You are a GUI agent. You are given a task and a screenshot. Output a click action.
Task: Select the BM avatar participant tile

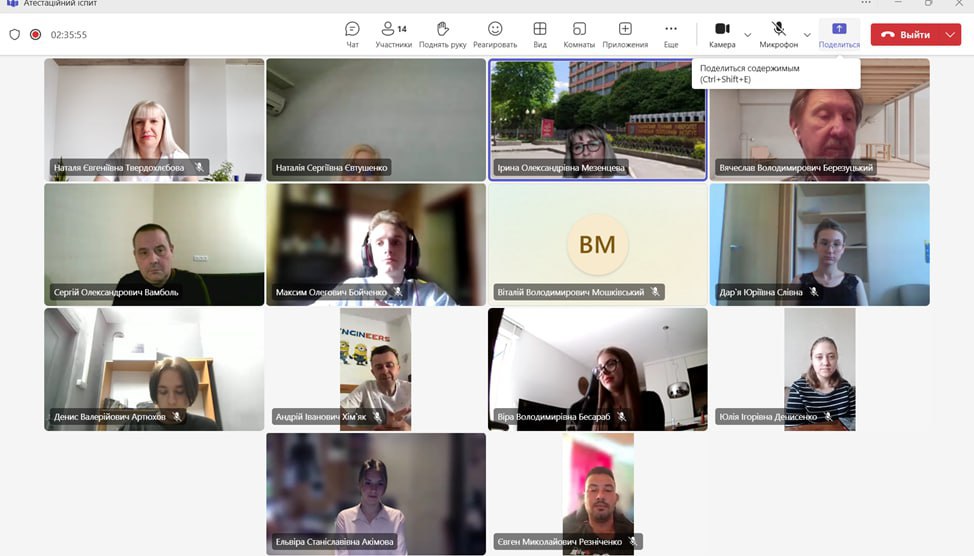pos(597,244)
